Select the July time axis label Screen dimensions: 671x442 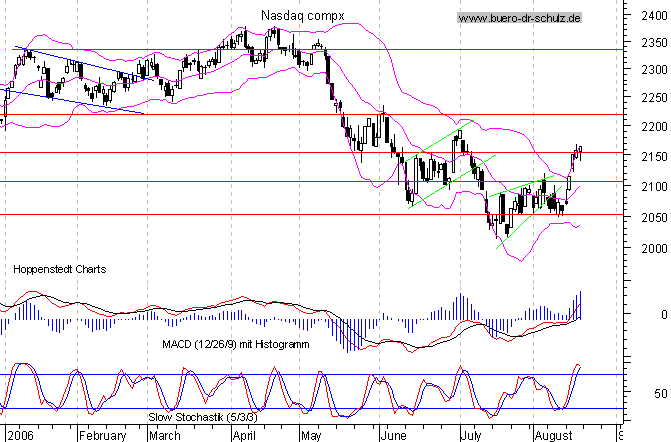pos(471,436)
